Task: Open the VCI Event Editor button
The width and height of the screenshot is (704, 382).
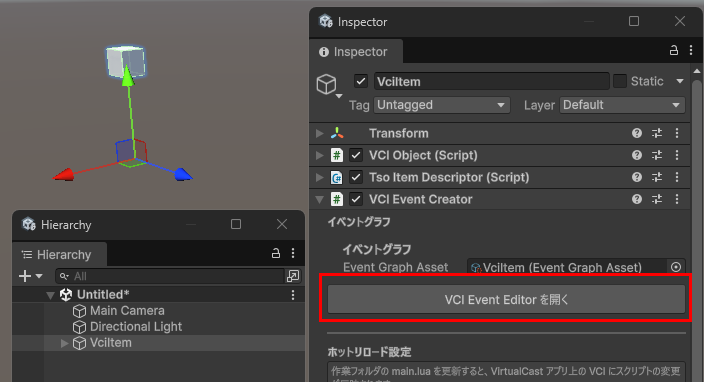Action: coord(506,299)
